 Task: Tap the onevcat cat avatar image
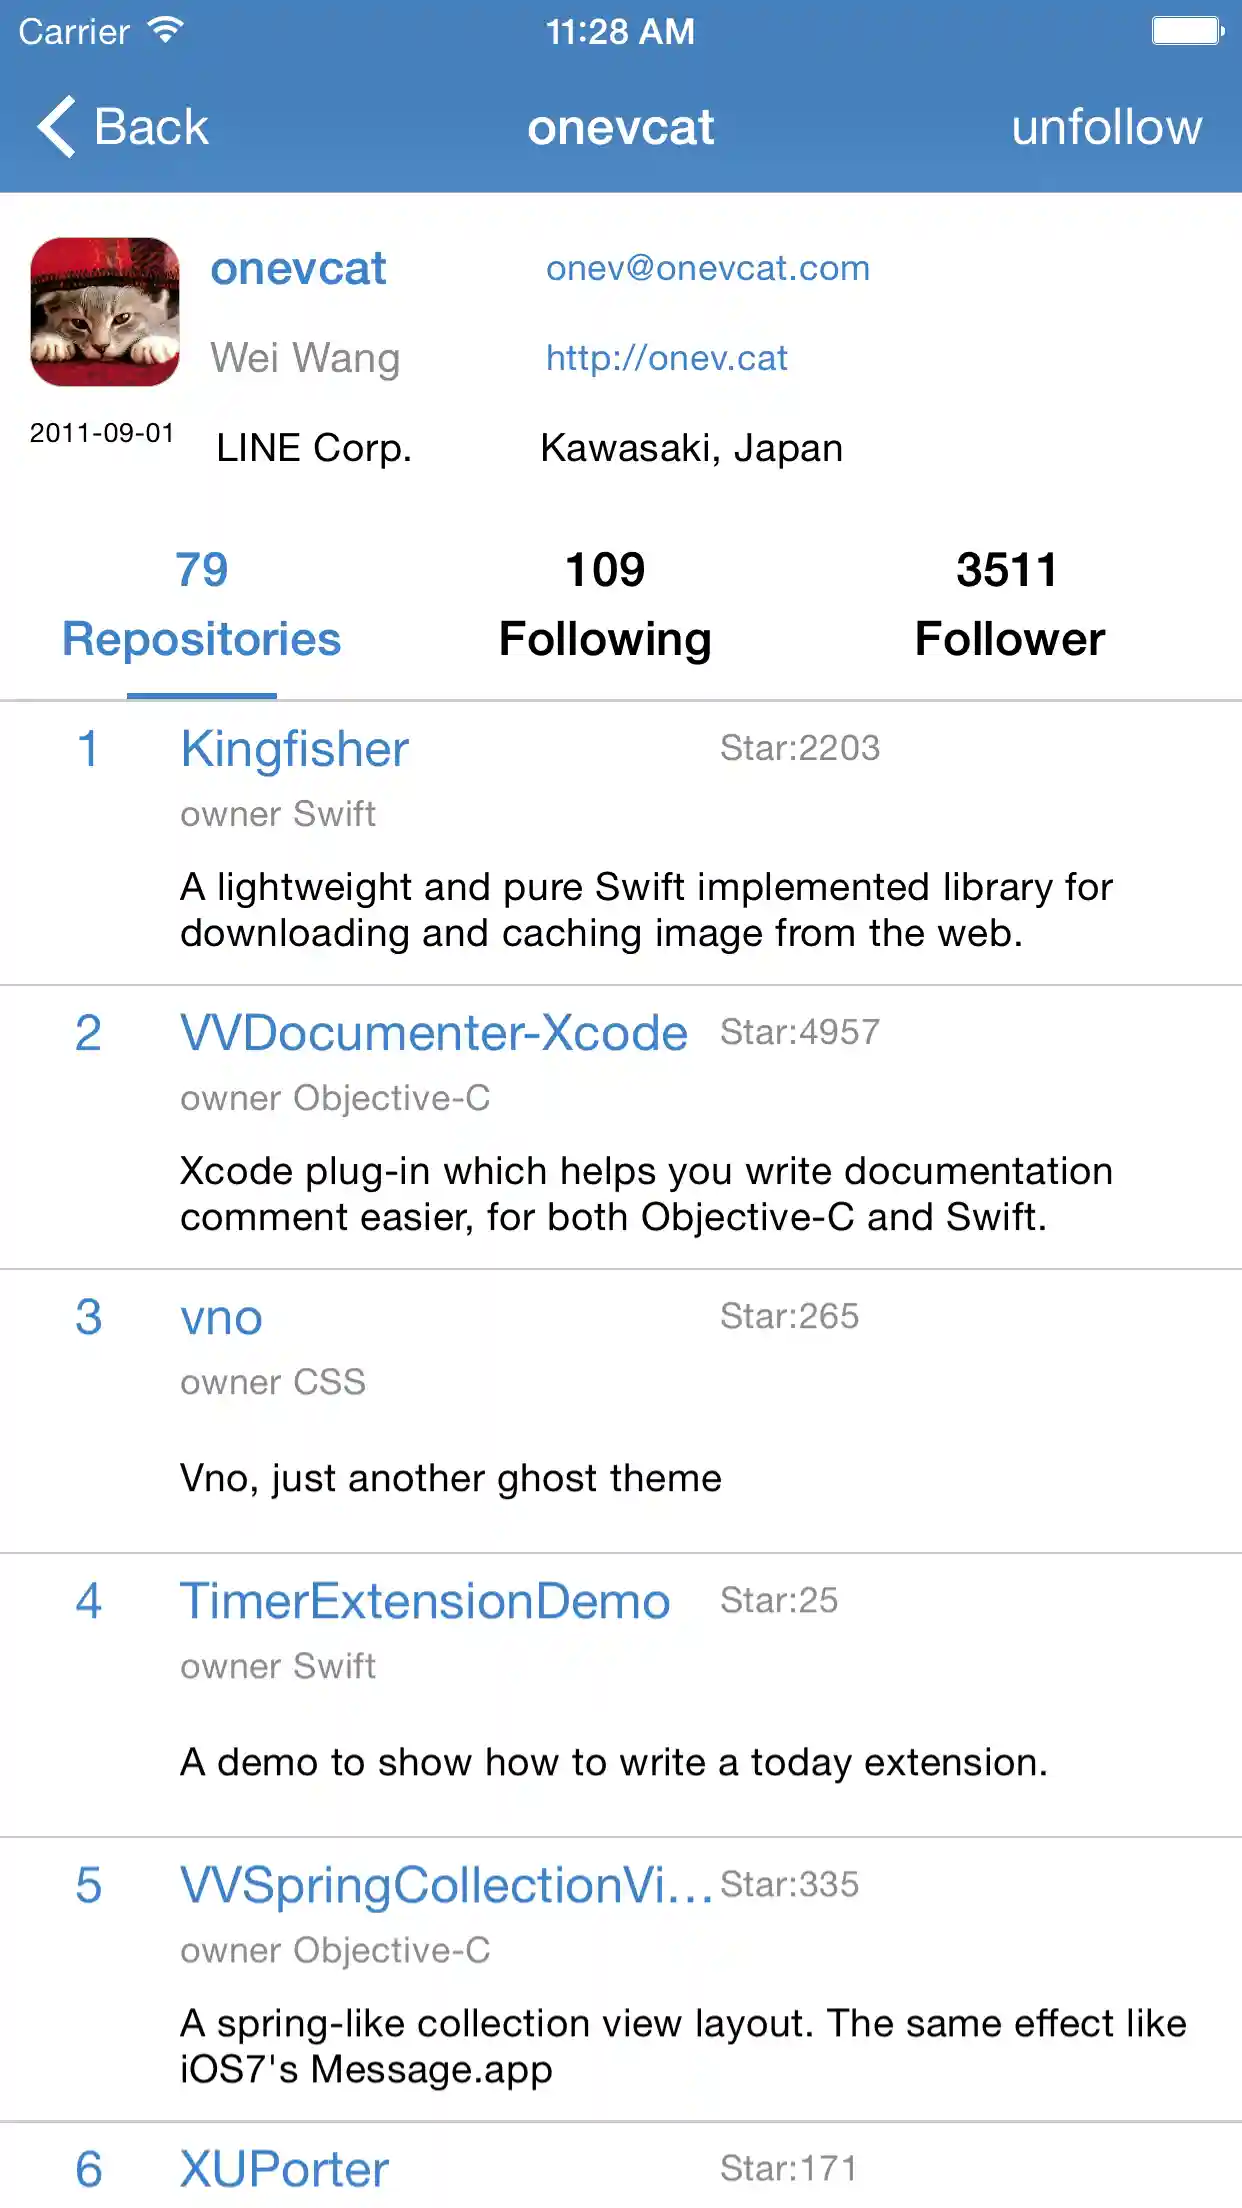105,312
